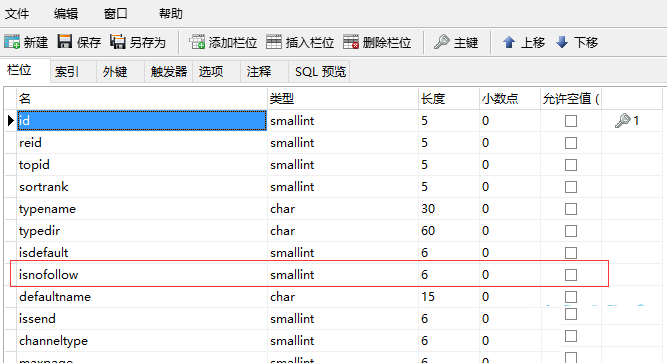Open the 帮助 menu

pyautogui.click(x=171, y=14)
